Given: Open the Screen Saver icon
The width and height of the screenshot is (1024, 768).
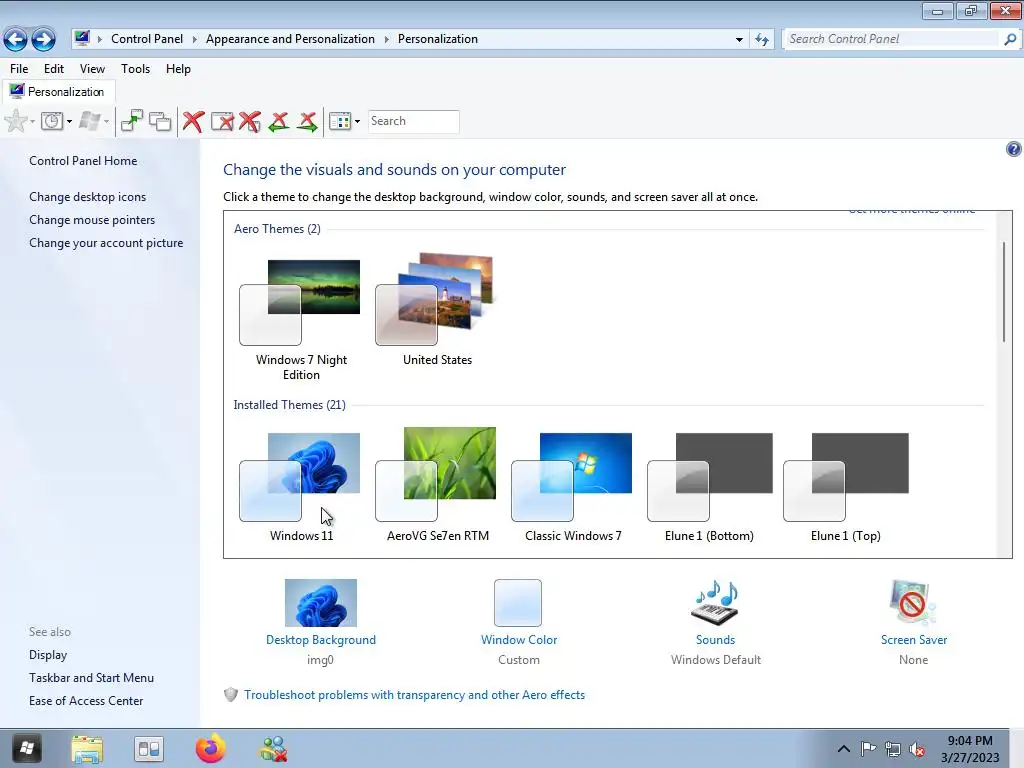Looking at the screenshot, I should click(x=912, y=603).
